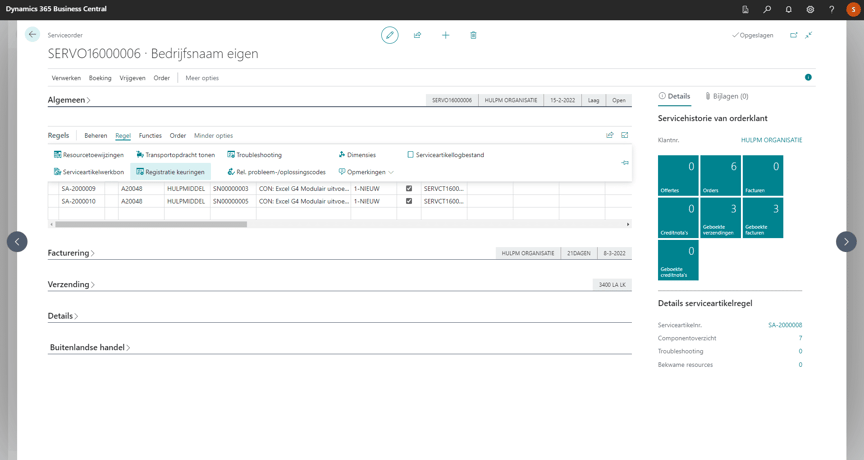Open the user account avatar

pyautogui.click(x=854, y=9)
